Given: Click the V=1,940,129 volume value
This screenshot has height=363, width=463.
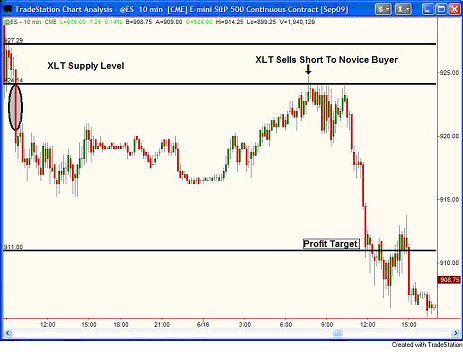Looking at the screenshot, I should 297,22.
